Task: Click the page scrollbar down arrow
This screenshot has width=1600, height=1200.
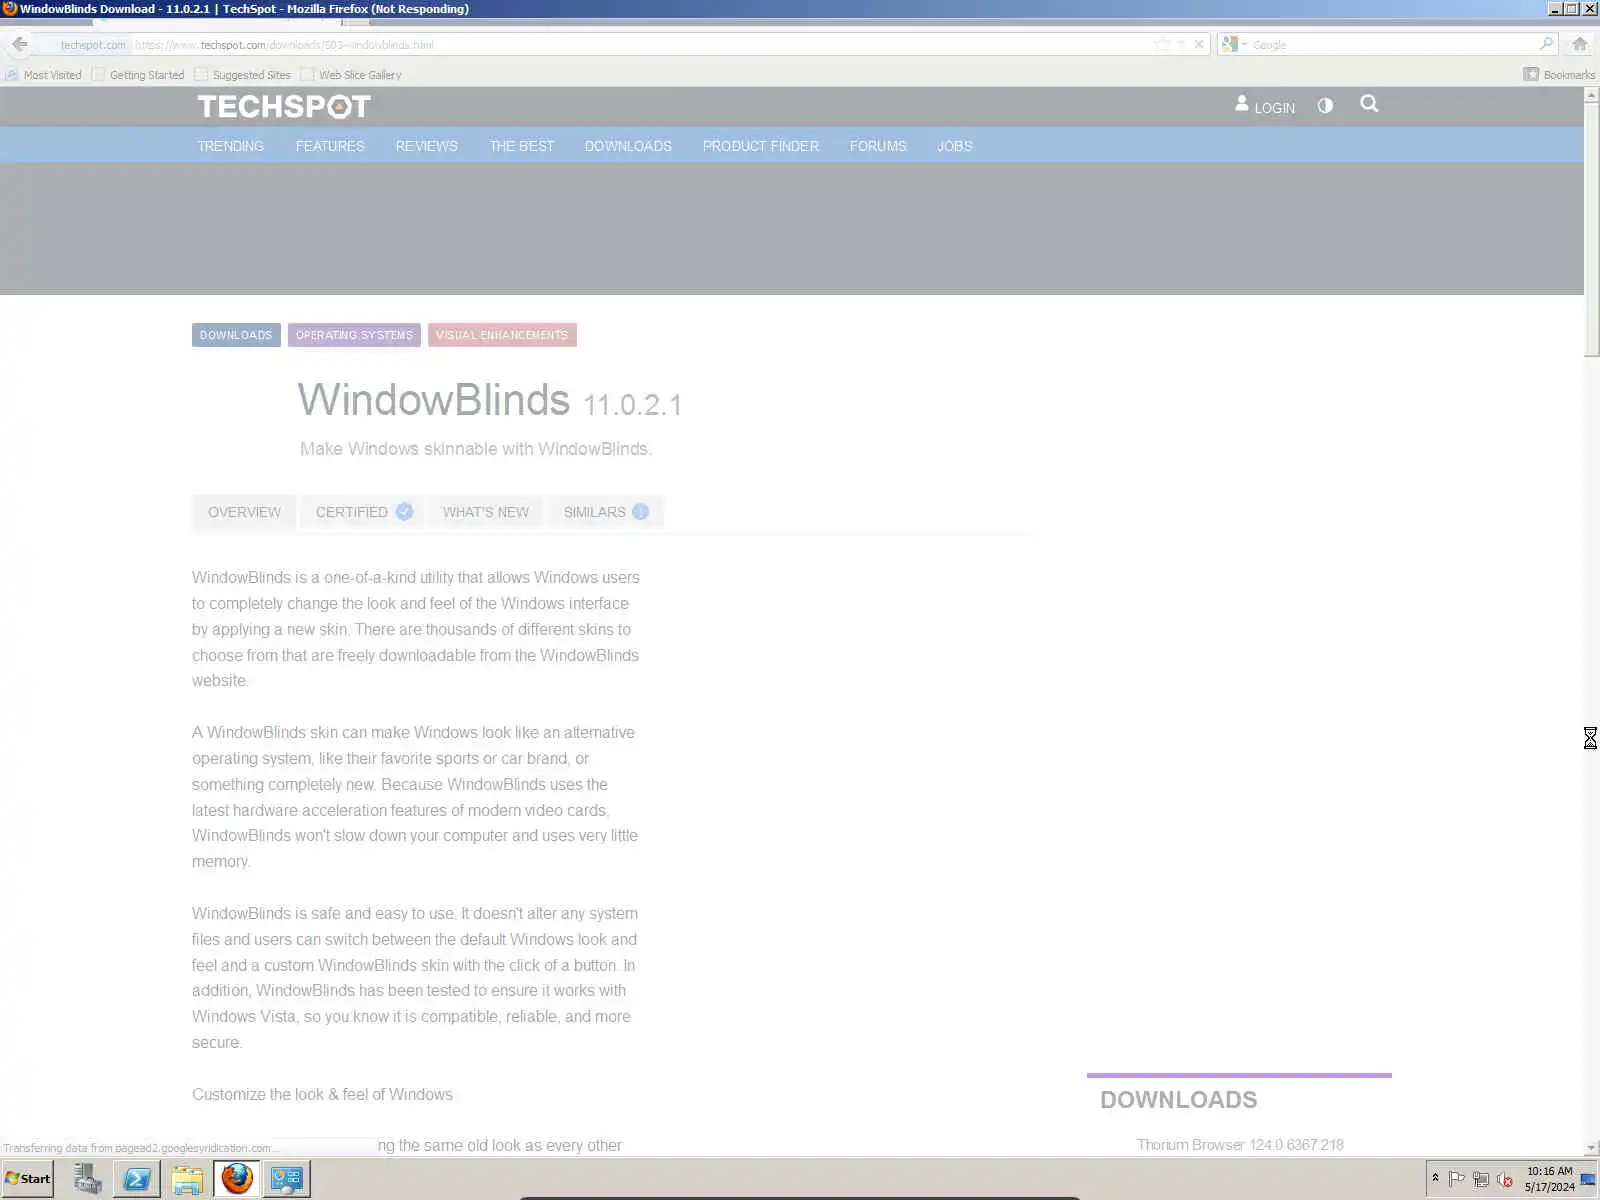Action: 1591,1148
